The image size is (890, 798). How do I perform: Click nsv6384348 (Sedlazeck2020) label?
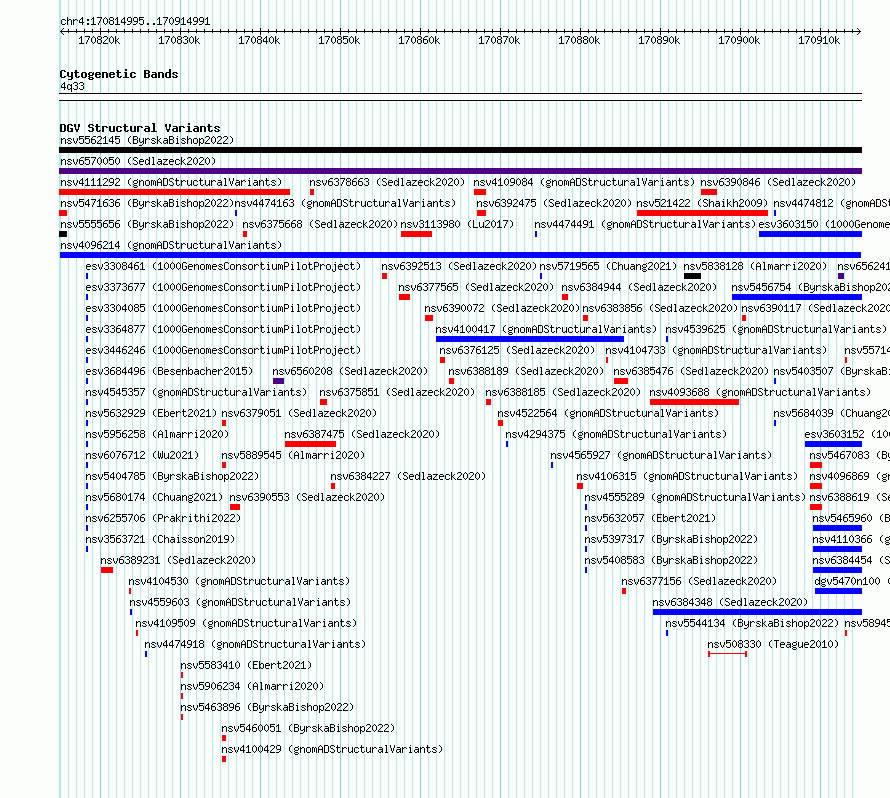pos(730,602)
